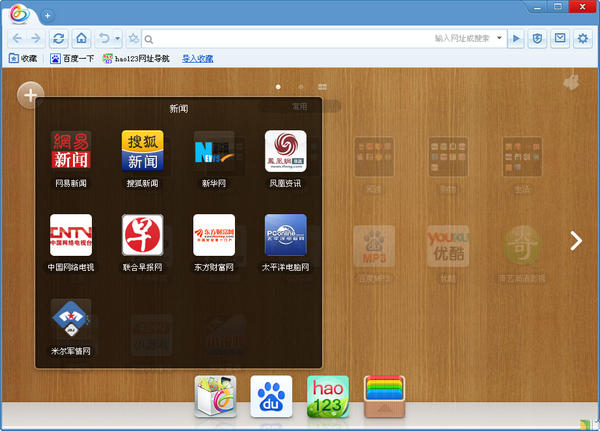Refresh the page
The image size is (600, 431).
pos(59,38)
